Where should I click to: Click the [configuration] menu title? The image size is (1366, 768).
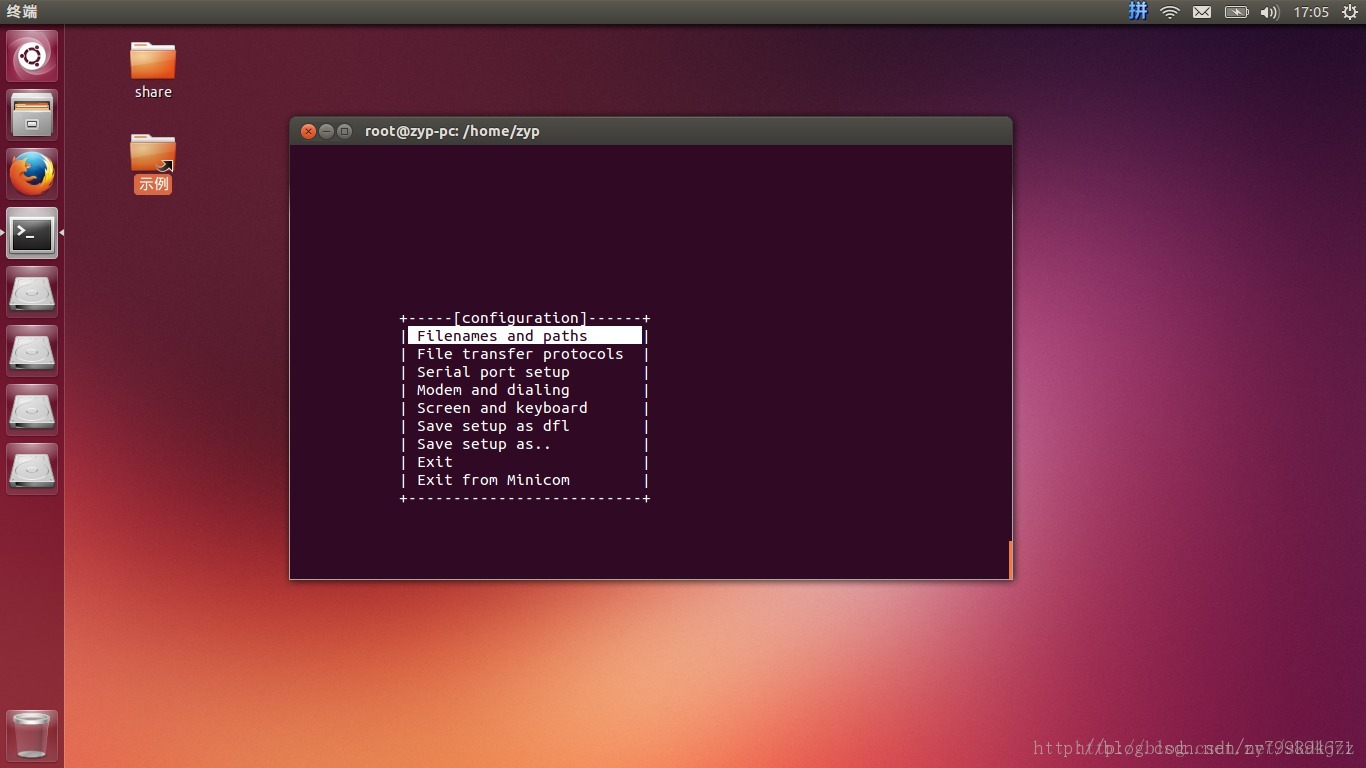(x=520, y=318)
